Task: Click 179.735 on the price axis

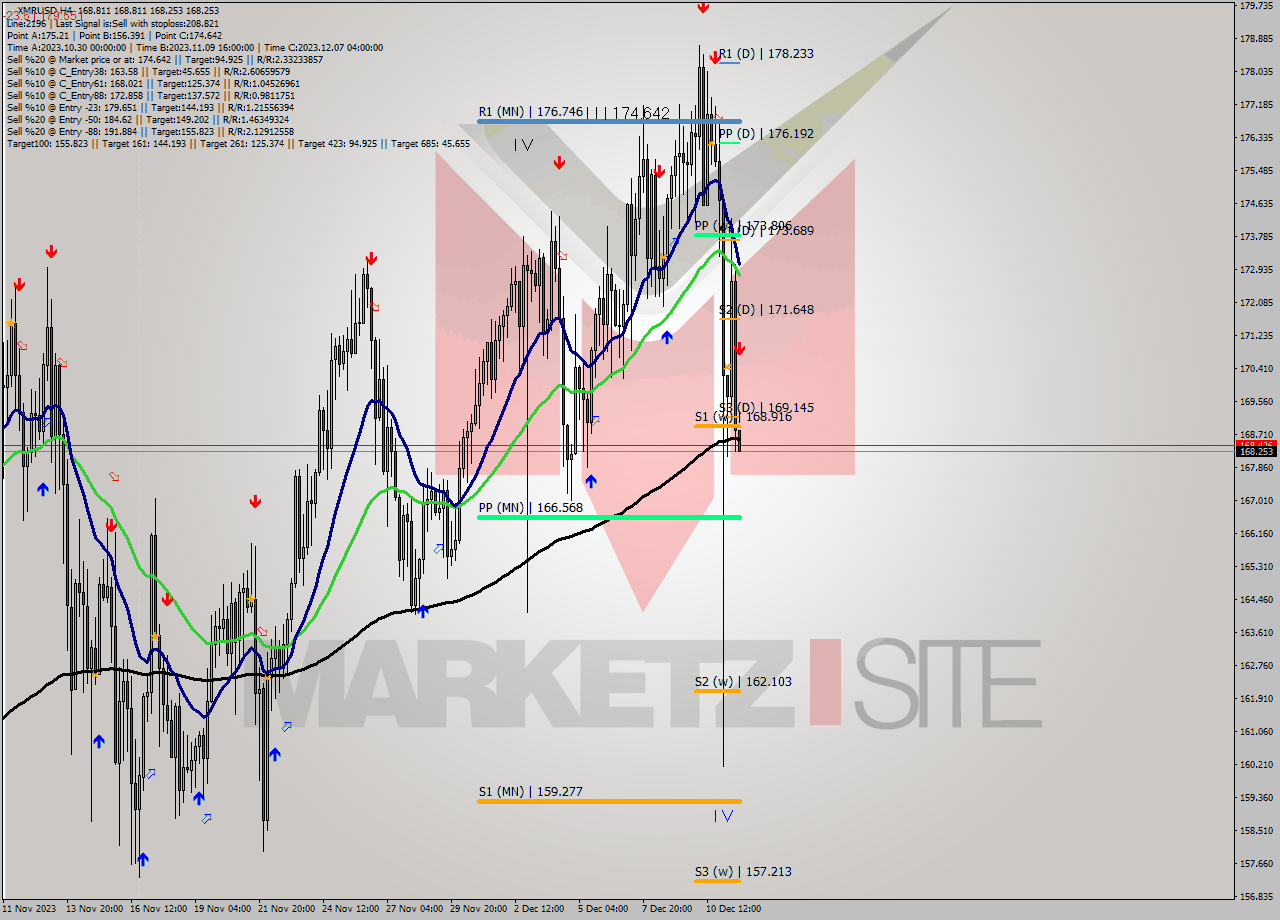Action: pos(1256,6)
